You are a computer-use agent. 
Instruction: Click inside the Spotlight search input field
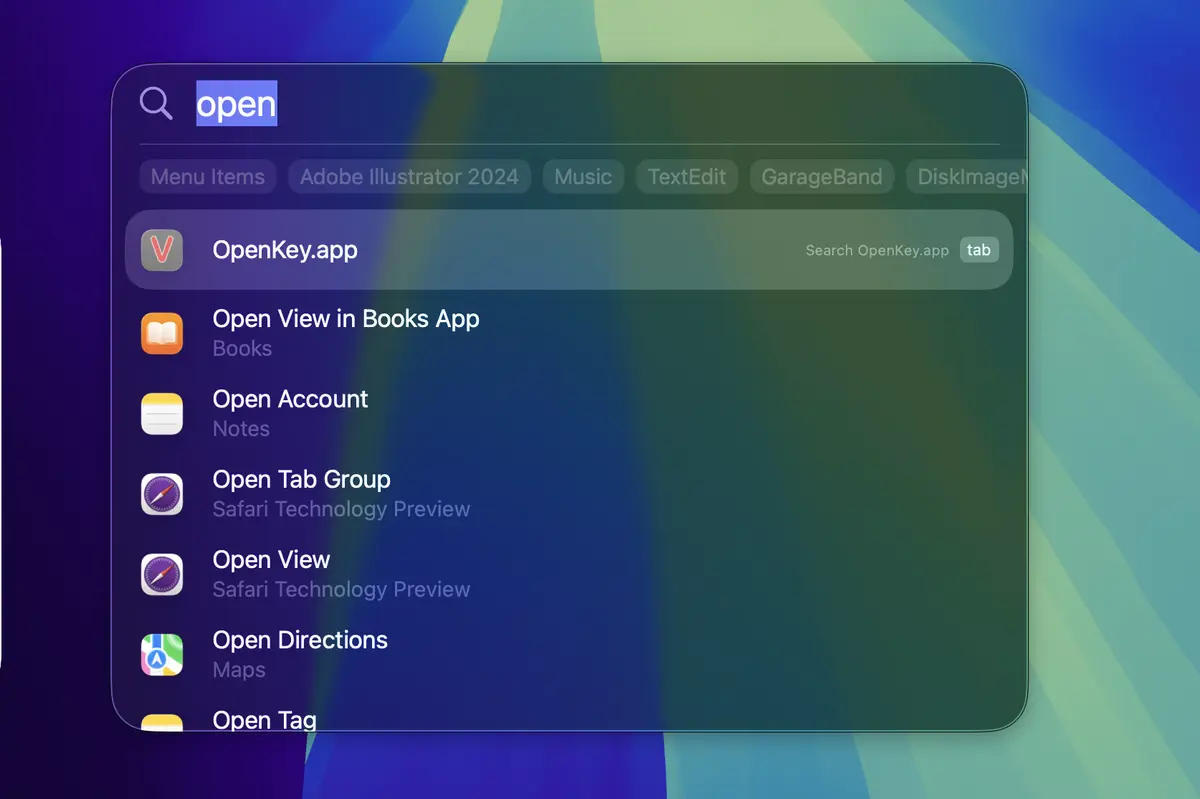point(400,103)
